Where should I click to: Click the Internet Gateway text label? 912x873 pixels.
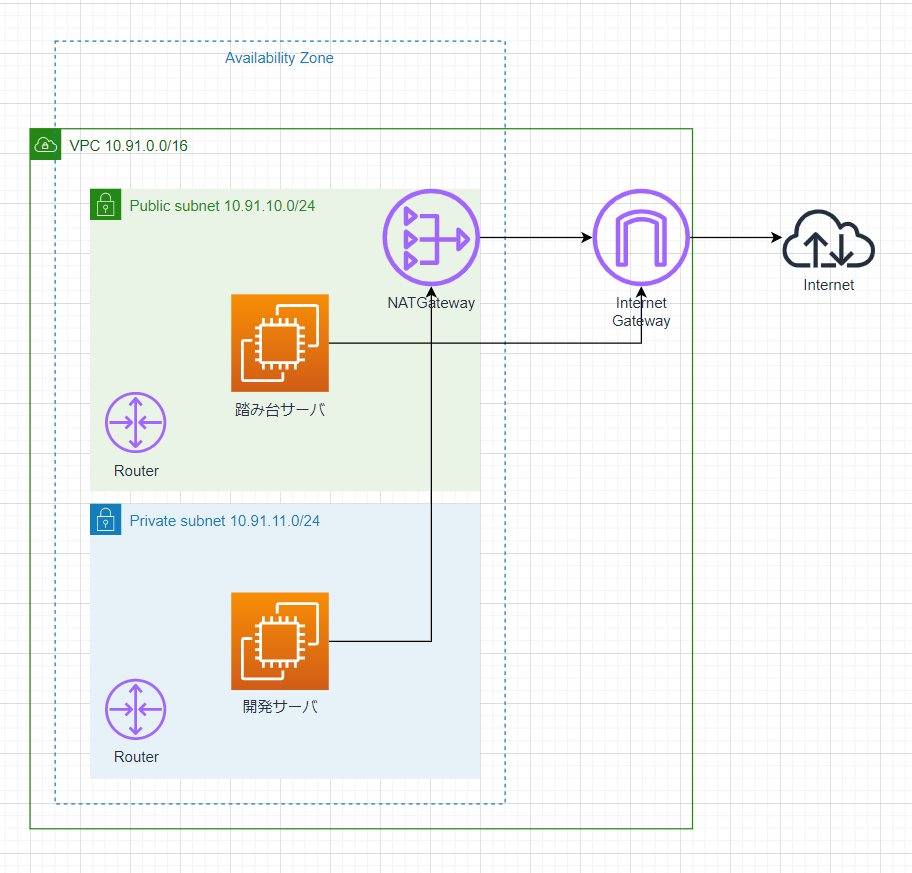(641, 312)
